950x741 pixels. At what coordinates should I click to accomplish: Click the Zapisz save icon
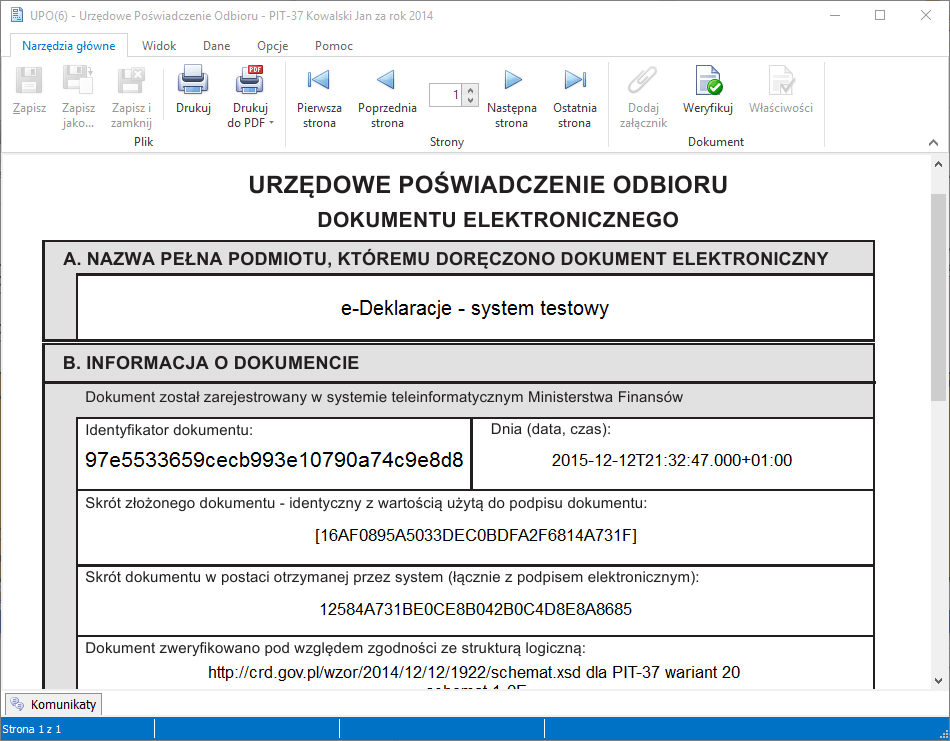pyautogui.click(x=29, y=81)
